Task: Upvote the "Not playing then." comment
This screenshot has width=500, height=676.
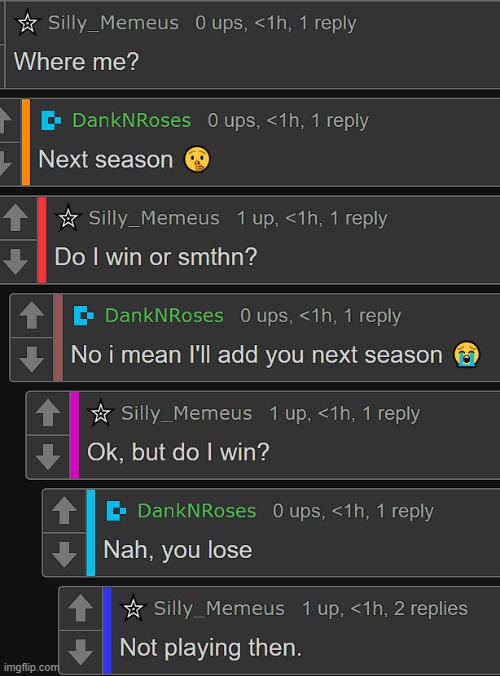Action: tap(81, 608)
